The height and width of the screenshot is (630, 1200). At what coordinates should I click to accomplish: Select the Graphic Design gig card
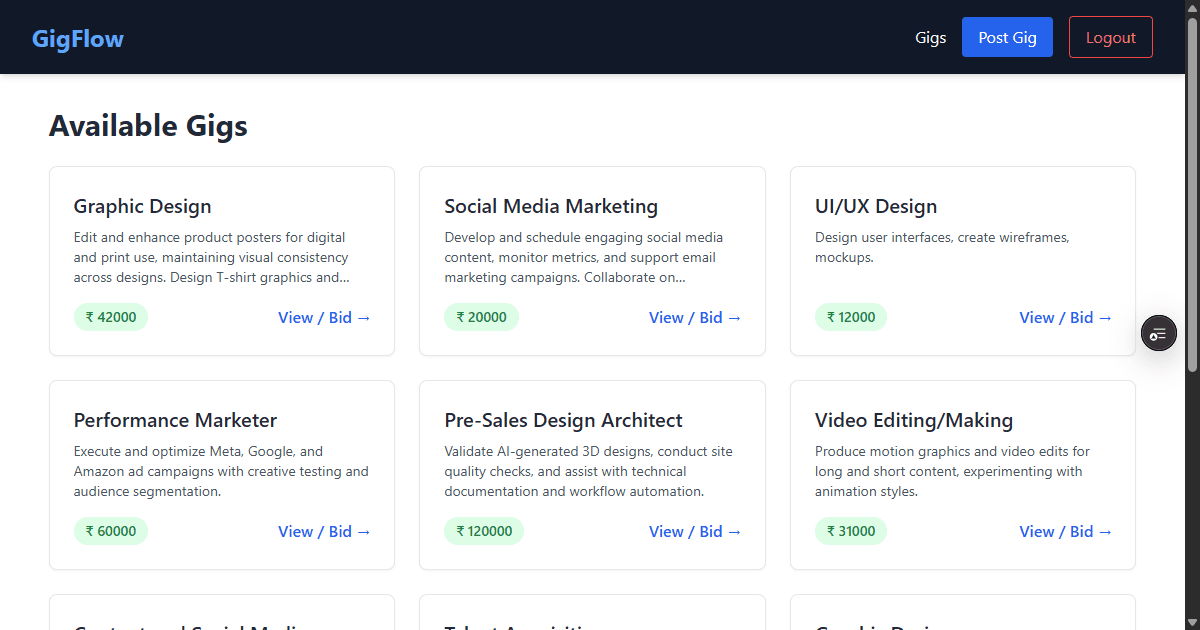[x=221, y=260]
